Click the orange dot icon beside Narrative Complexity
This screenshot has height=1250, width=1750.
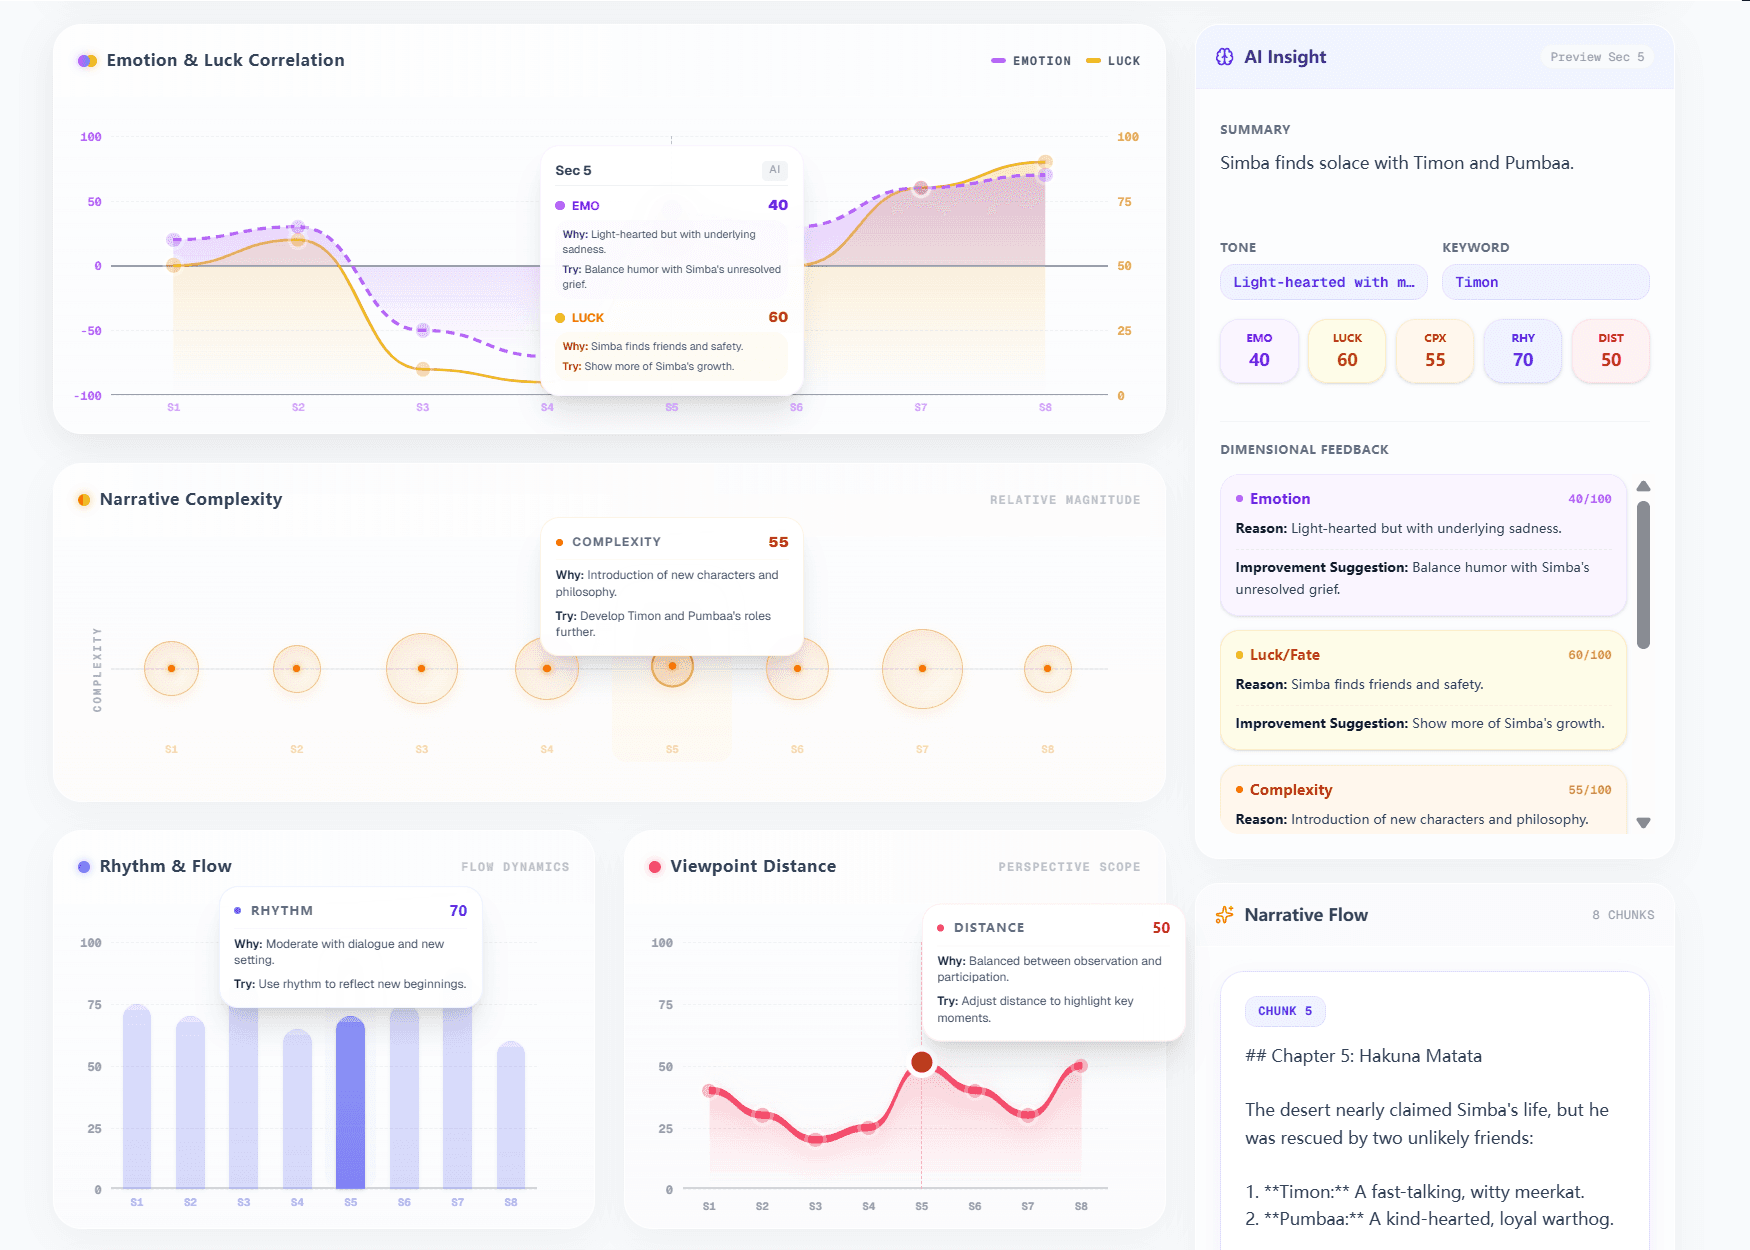coord(83,499)
